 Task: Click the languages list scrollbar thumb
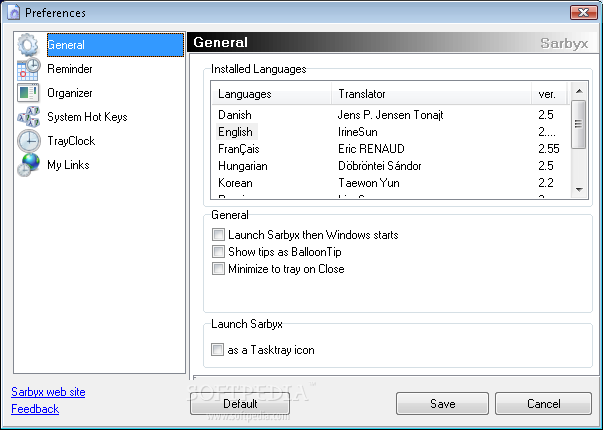tap(579, 124)
